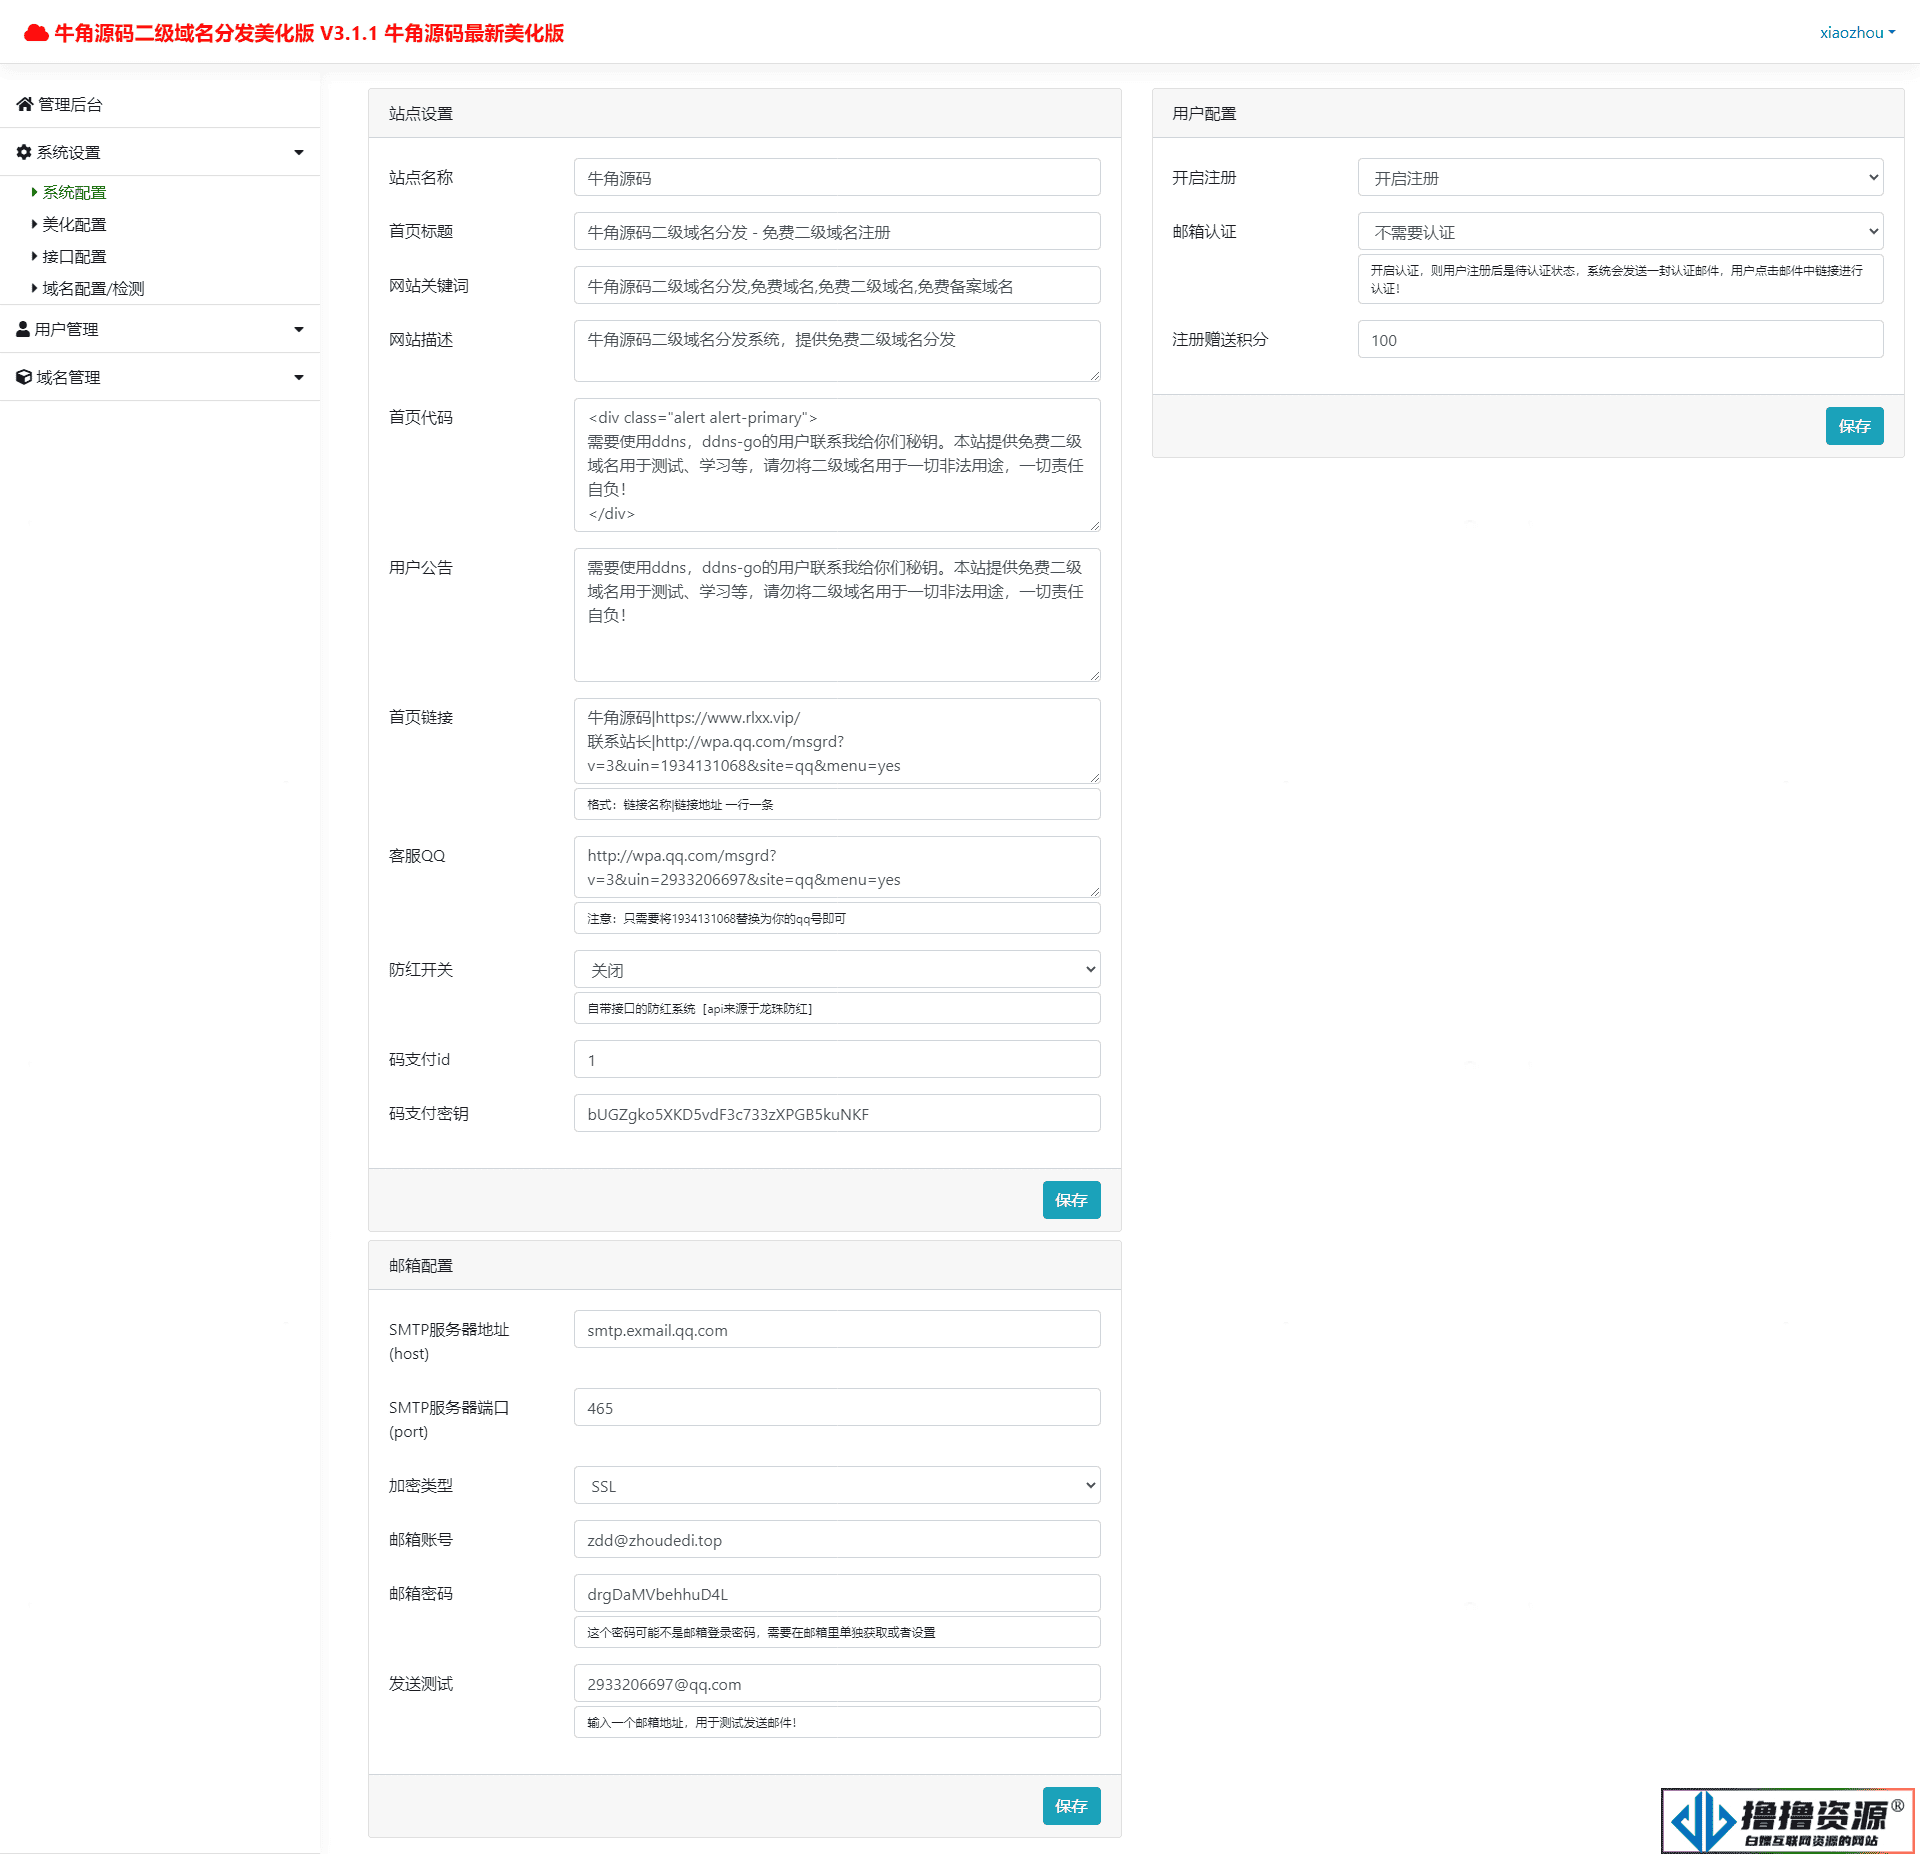Click the gear icon beside 系统设置
1920x1854 pixels.
click(24, 152)
